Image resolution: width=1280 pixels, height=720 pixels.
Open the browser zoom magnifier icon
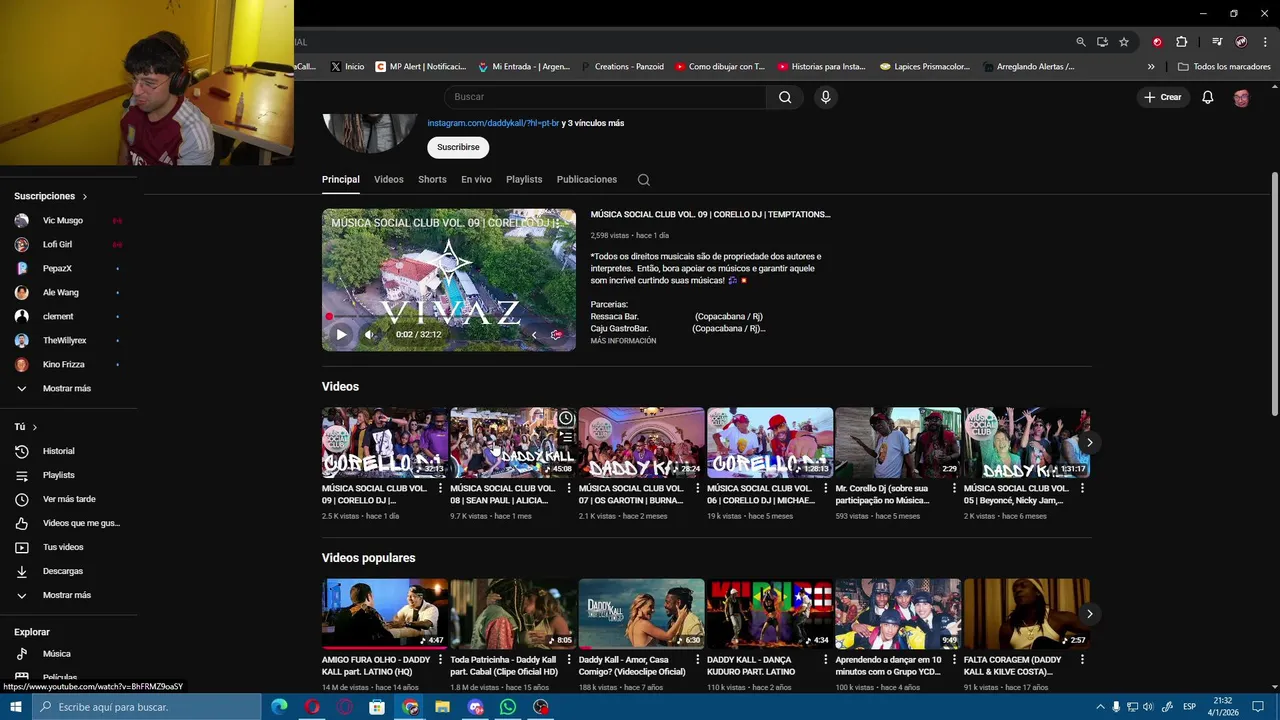(x=1080, y=42)
